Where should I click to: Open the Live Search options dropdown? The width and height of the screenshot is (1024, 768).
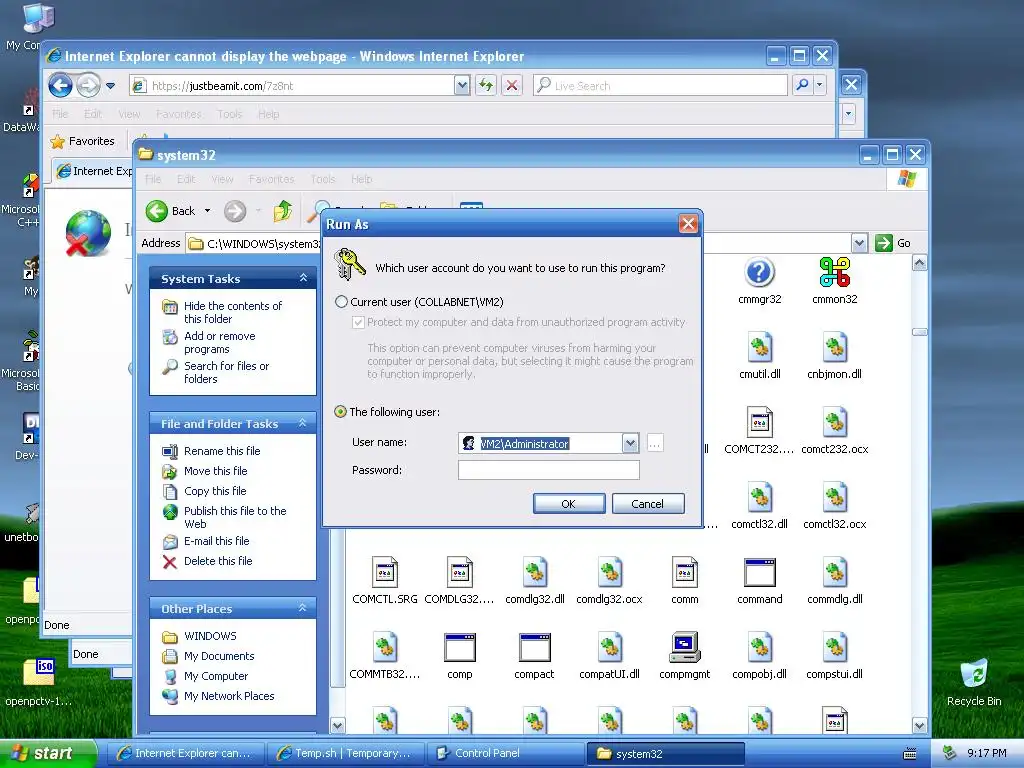819,85
